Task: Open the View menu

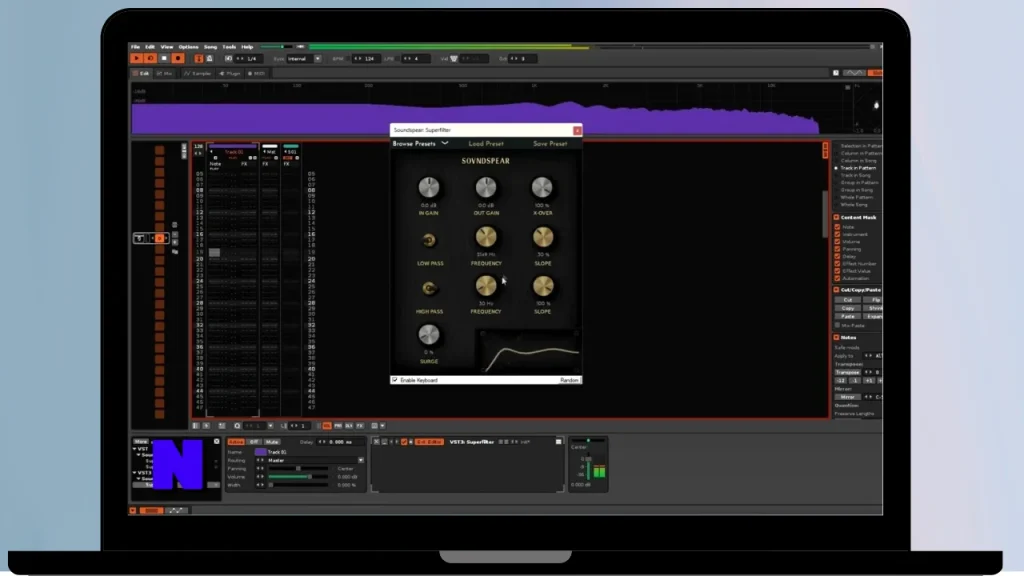Action: [167, 47]
